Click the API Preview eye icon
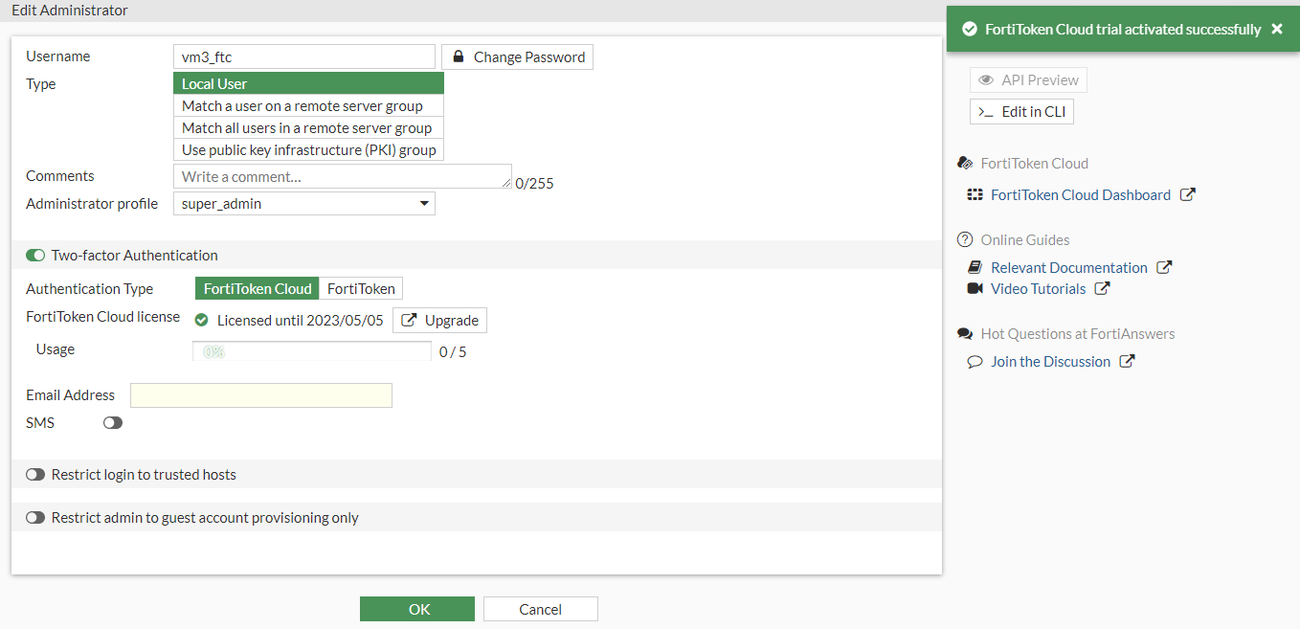 point(987,79)
